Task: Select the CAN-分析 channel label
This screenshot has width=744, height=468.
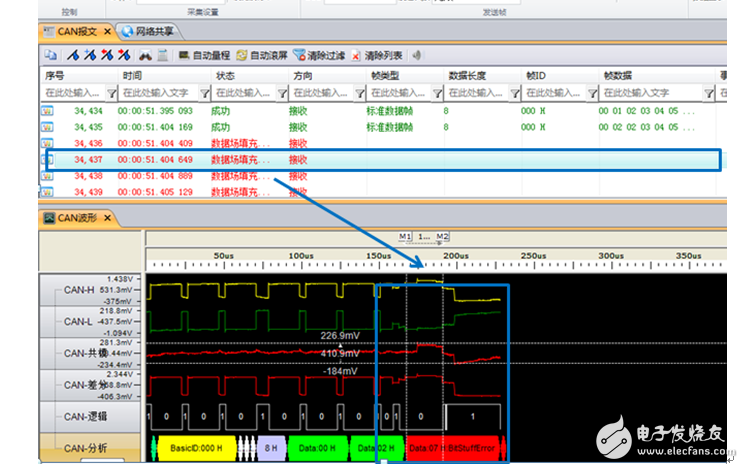Action: [x=85, y=448]
